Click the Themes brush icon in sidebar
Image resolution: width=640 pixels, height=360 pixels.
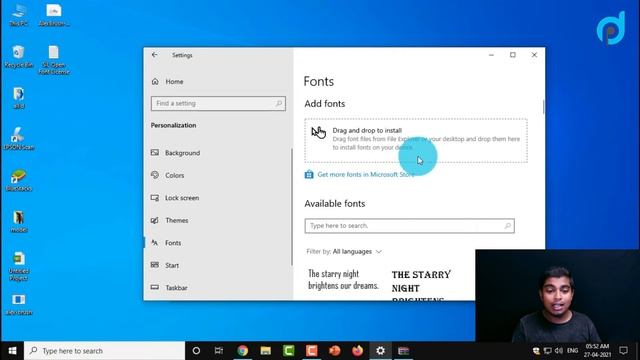(155, 220)
